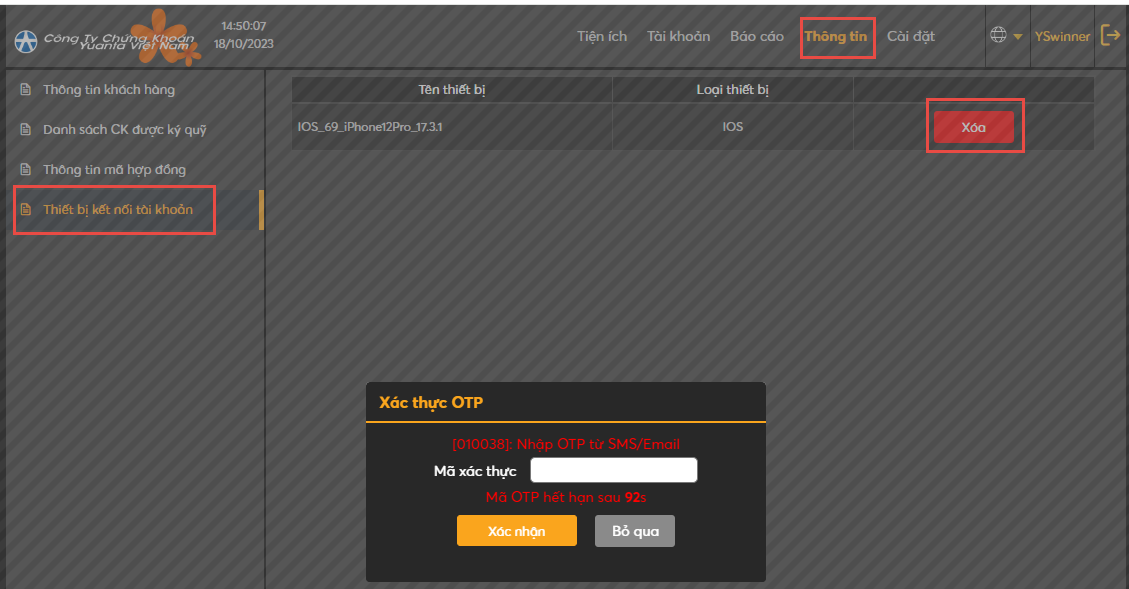
Task: Click document icon beside Thông tin khách hàng
Action: 26,89
